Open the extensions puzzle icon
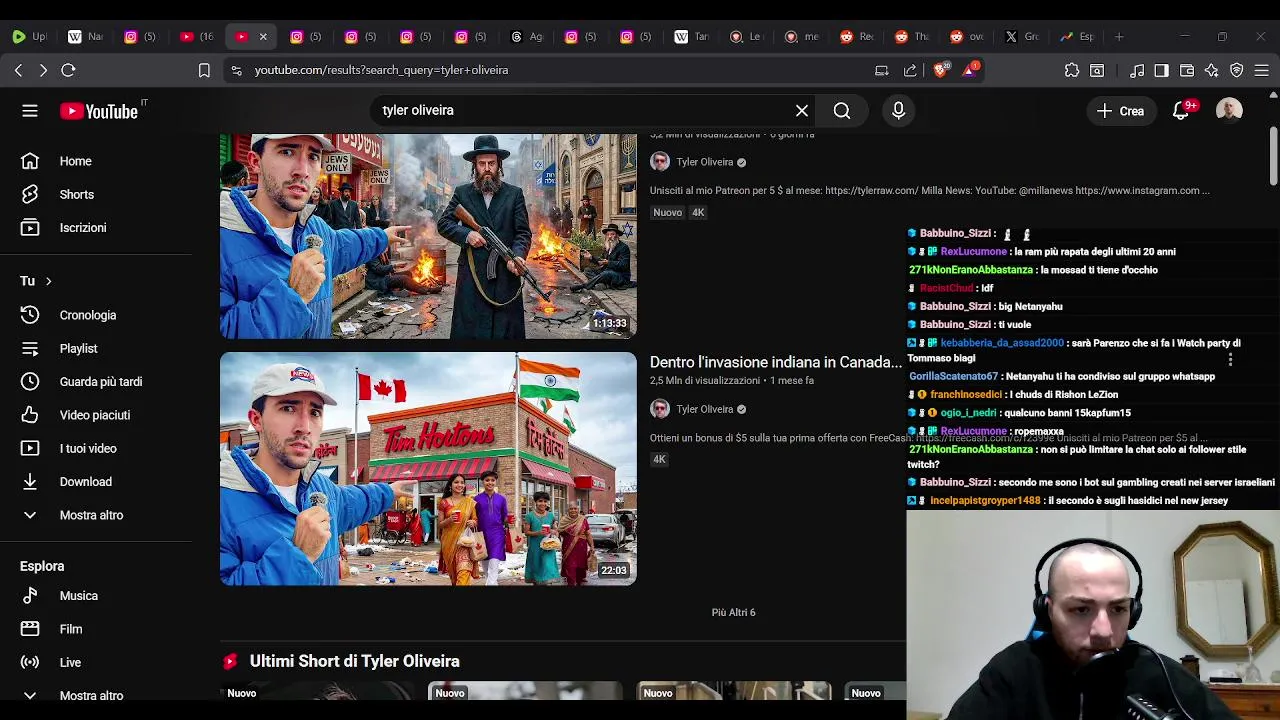This screenshot has width=1280, height=720. pyautogui.click(x=1072, y=70)
